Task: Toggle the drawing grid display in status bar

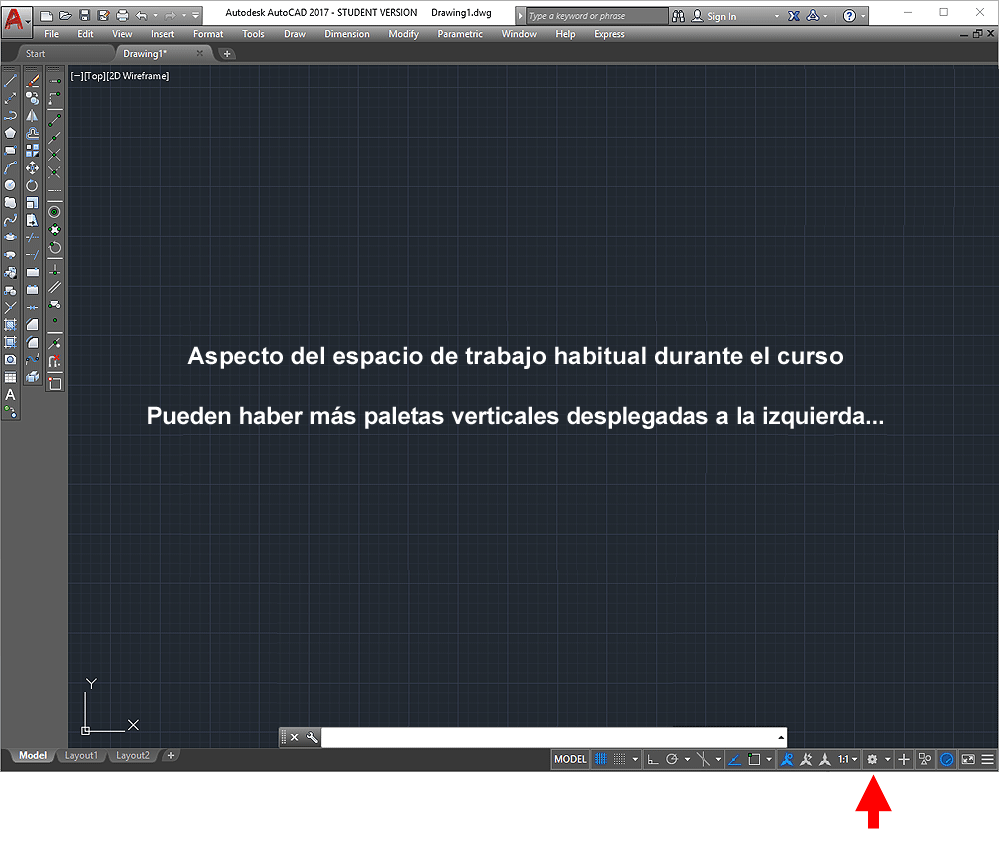Action: click(x=601, y=759)
